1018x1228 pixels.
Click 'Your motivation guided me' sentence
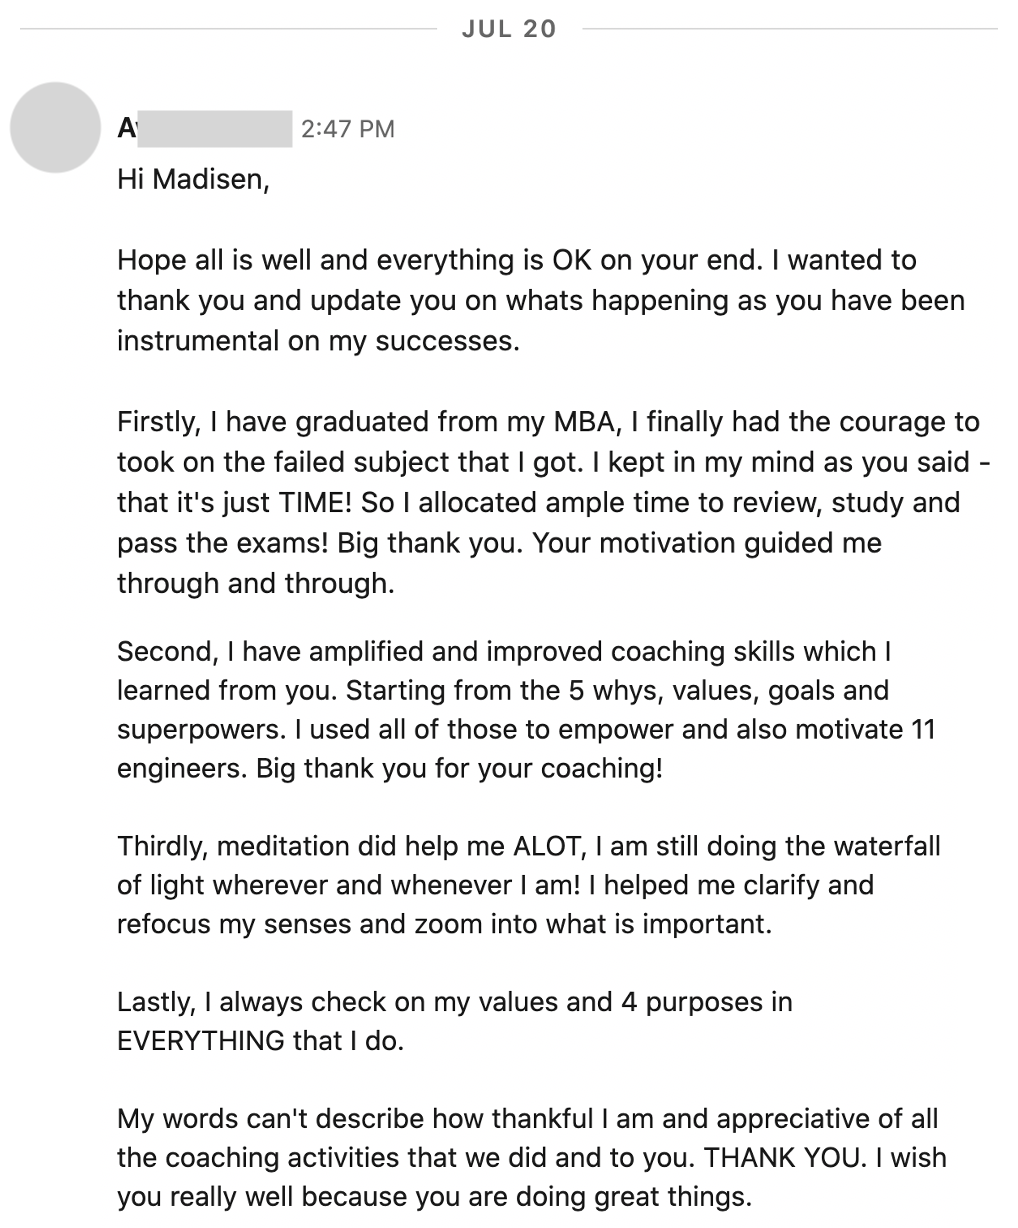712,543
